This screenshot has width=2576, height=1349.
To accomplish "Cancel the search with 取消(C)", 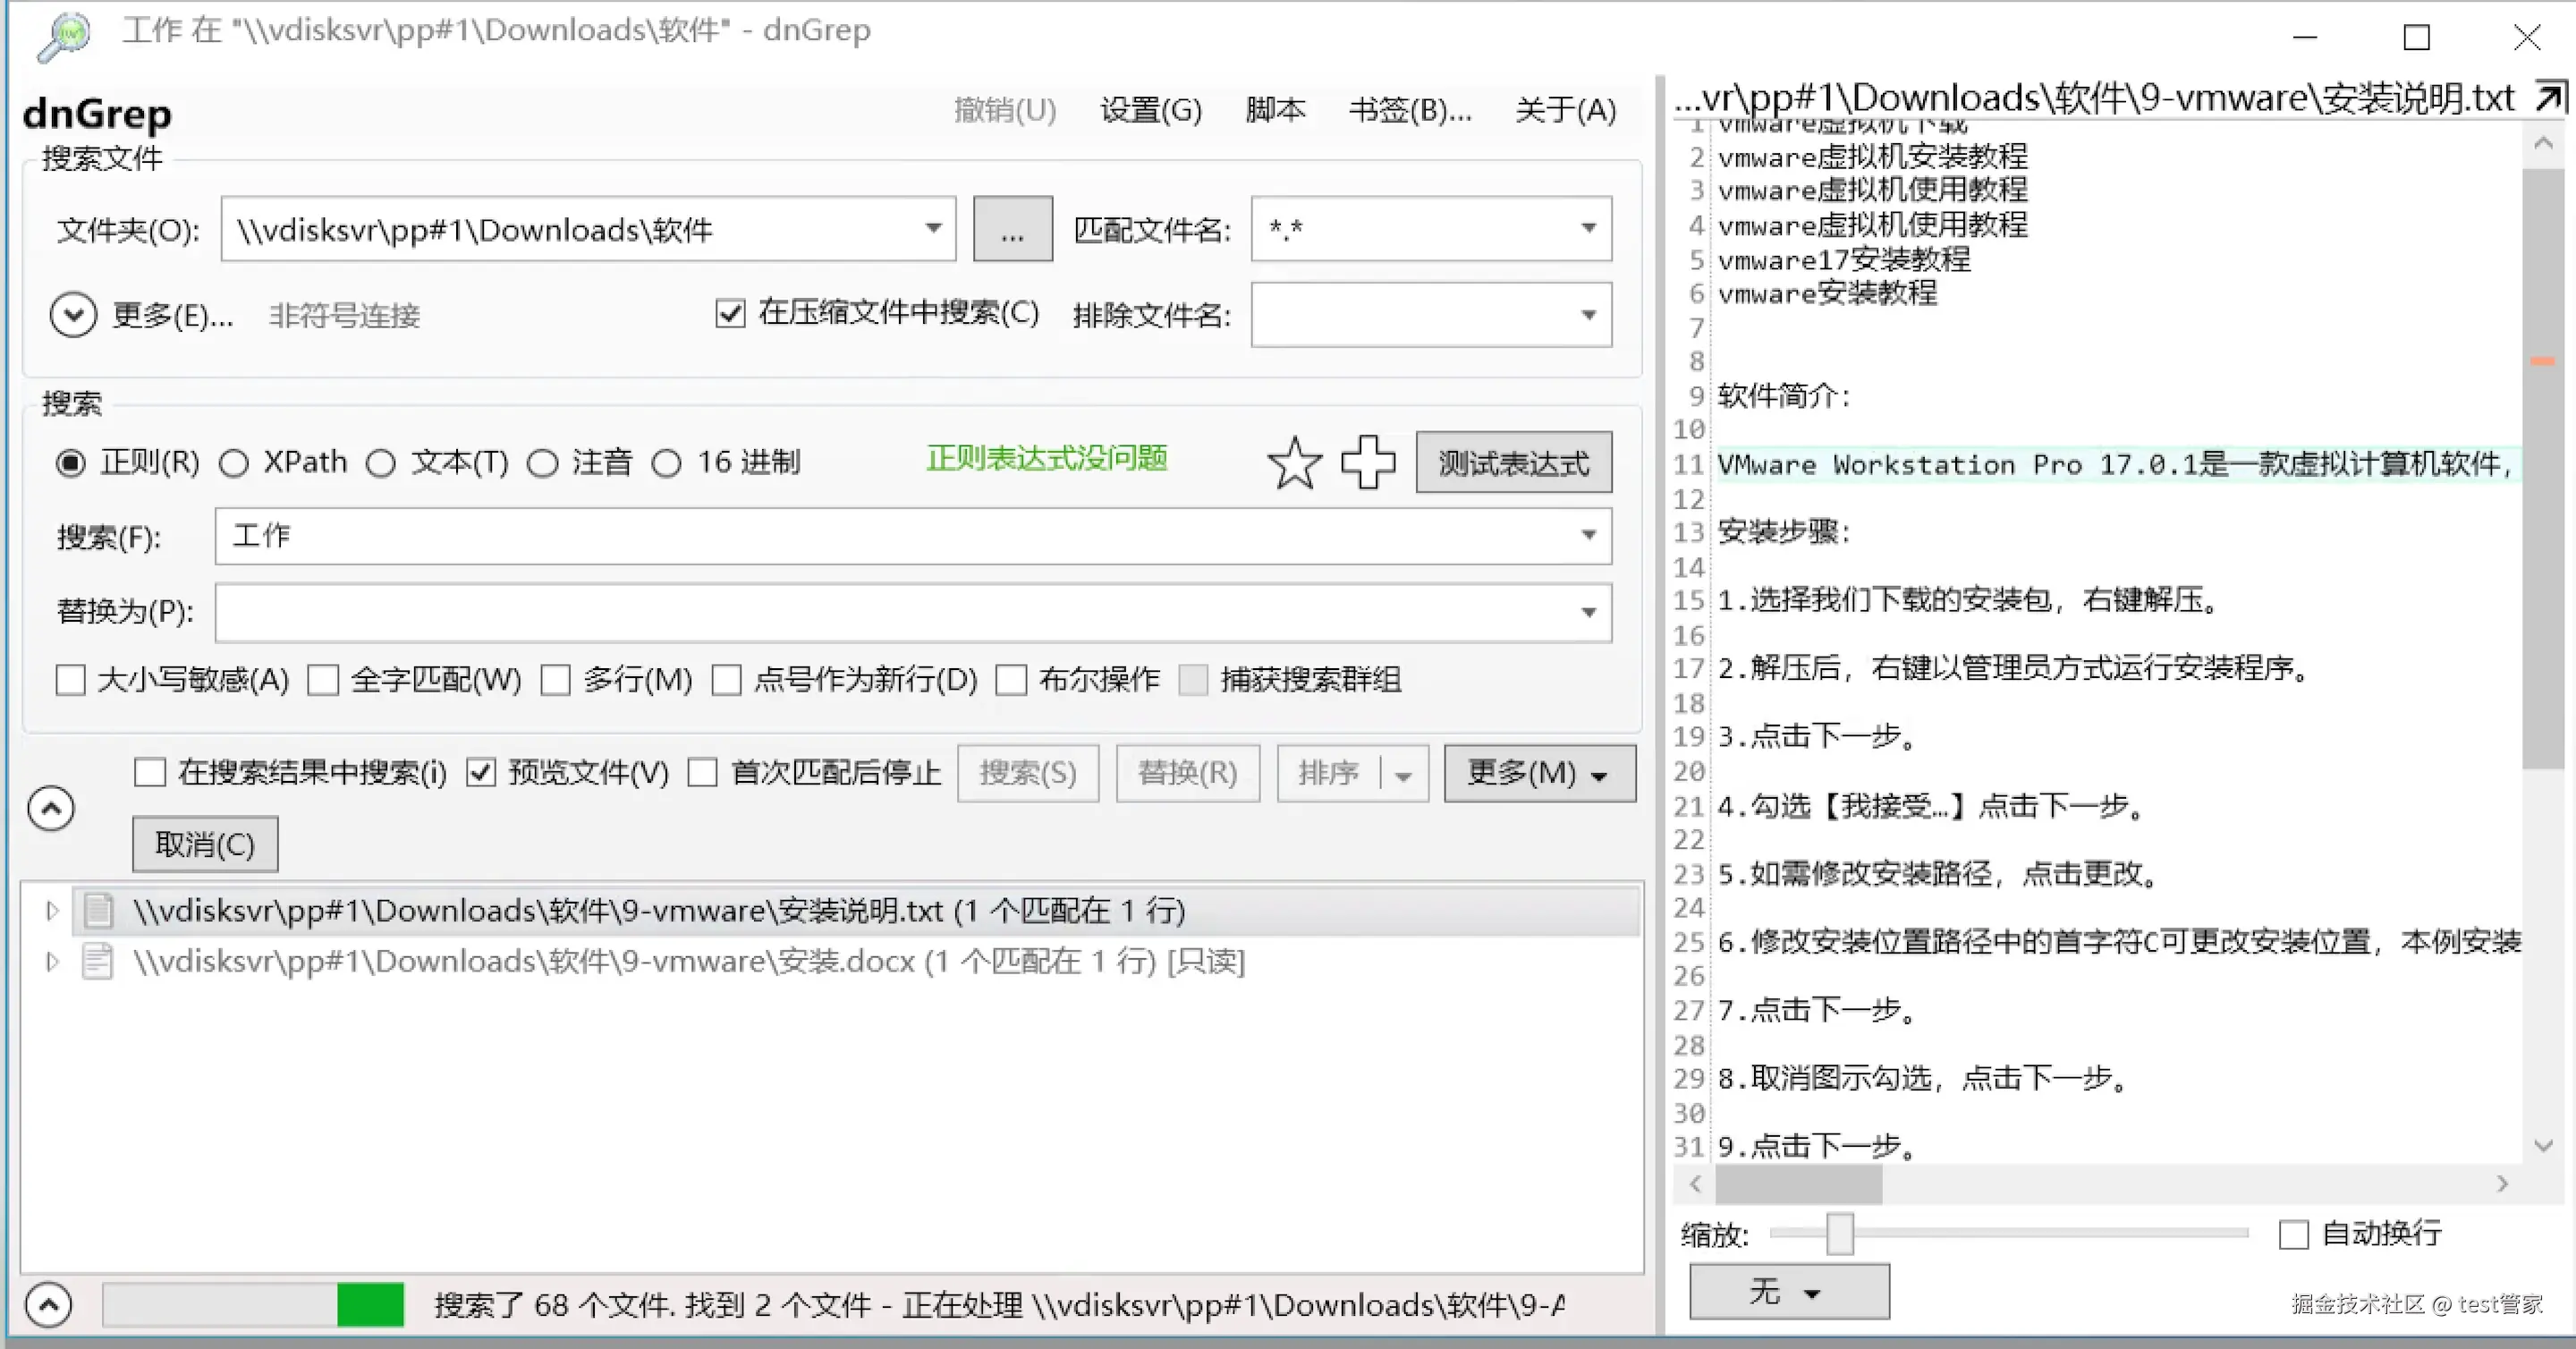I will click(204, 843).
